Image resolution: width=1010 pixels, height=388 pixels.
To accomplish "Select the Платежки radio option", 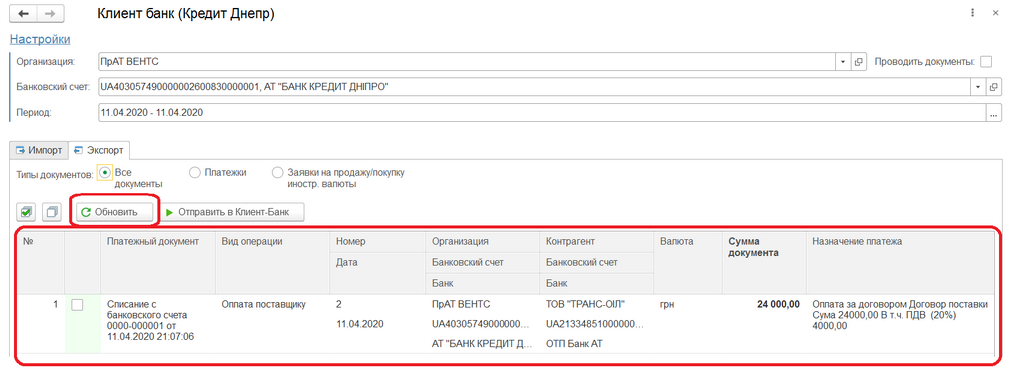I will point(195,173).
